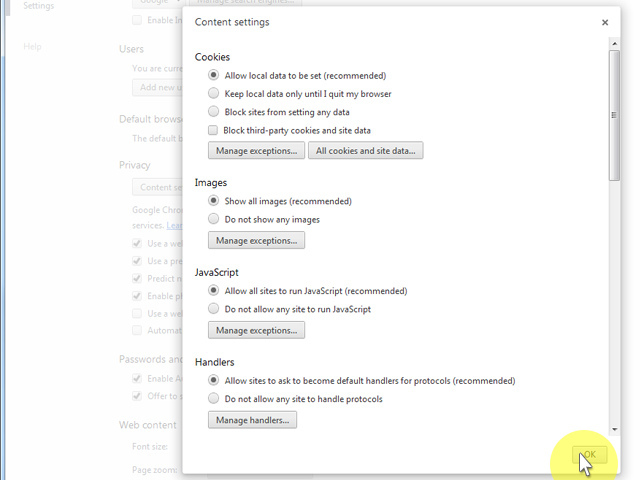Click the scroll down arrow in dialog
This screenshot has width=640, height=480.
tap(614, 429)
